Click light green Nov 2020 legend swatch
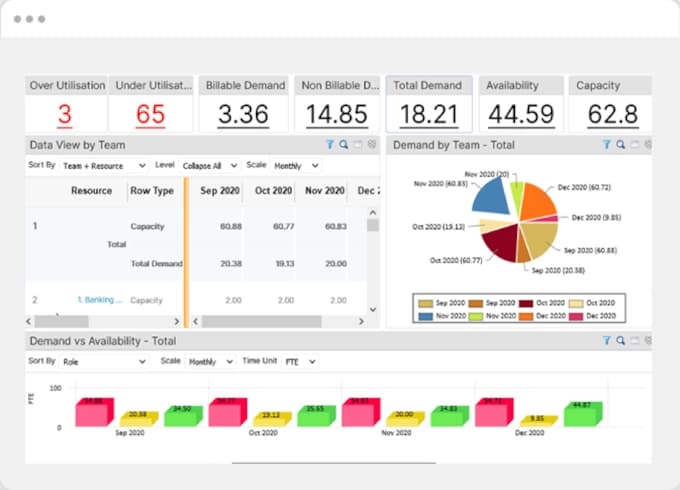Viewport: 680px width, 490px height. 476,316
